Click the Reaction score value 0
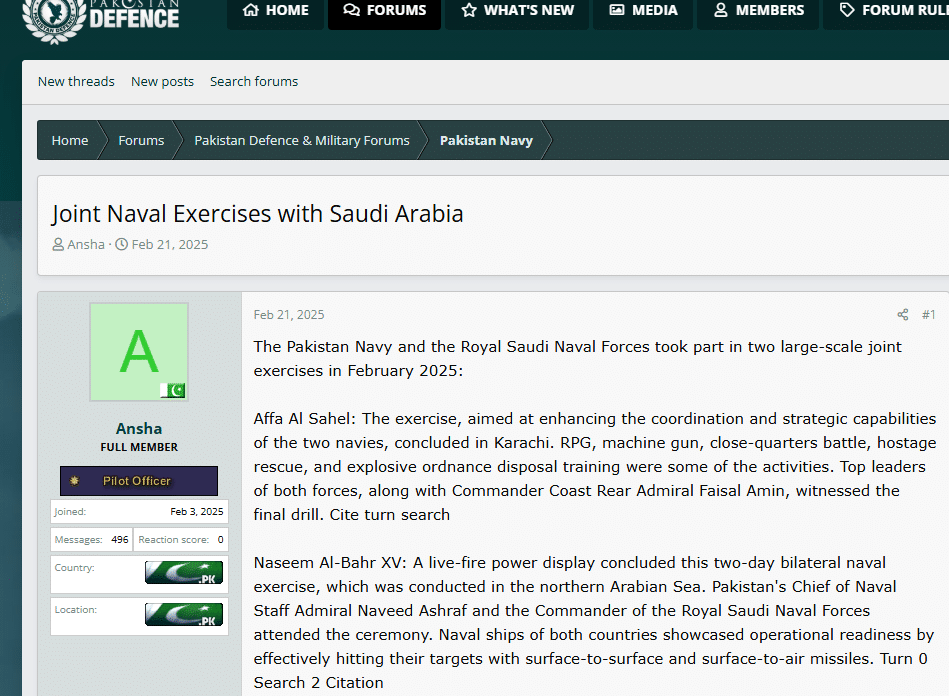Screen dimensions: 949x696 click(x=220, y=539)
